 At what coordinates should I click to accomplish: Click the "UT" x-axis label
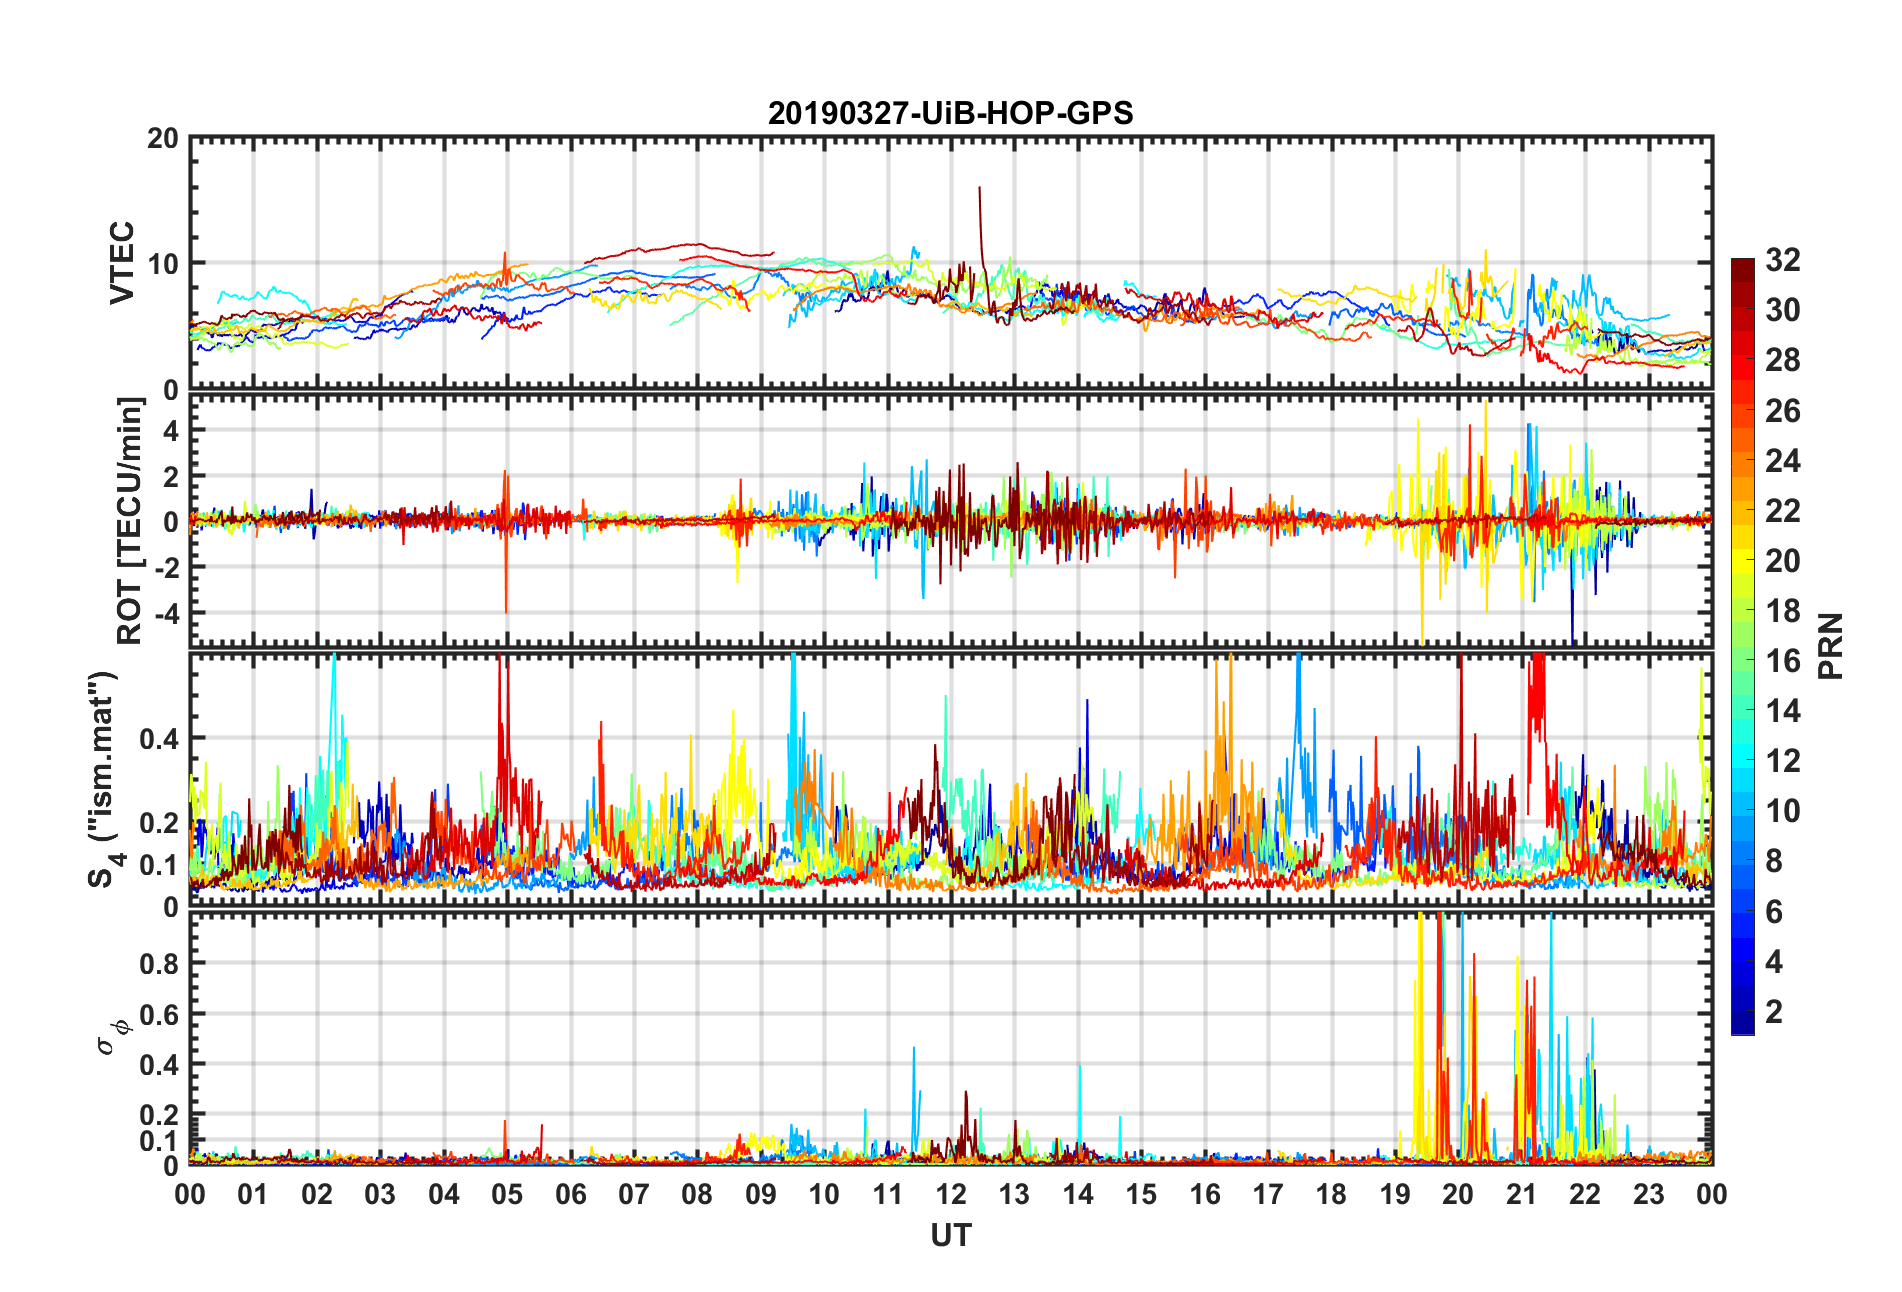(x=950, y=1236)
